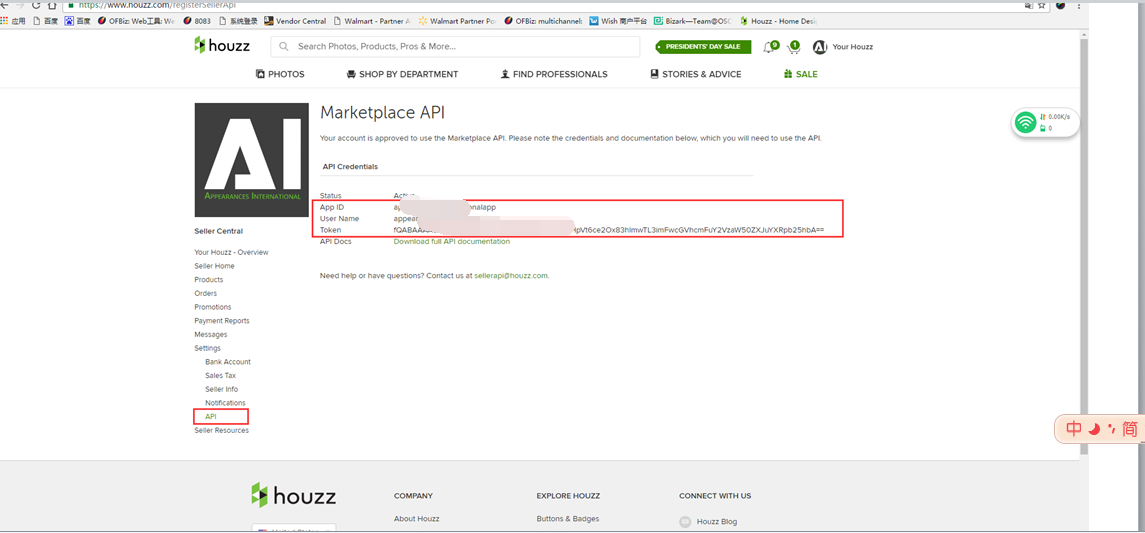Open Messages in sidebar
This screenshot has height=533, width=1145.
tap(210, 334)
